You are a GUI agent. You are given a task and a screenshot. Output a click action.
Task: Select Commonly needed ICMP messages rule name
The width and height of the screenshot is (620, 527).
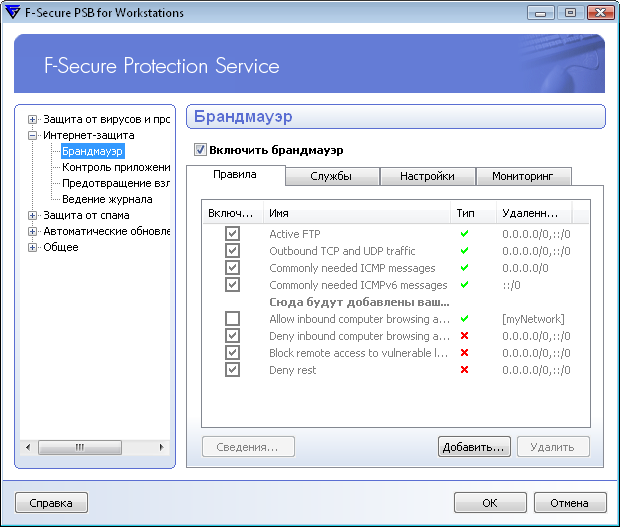(x=352, y=268)
